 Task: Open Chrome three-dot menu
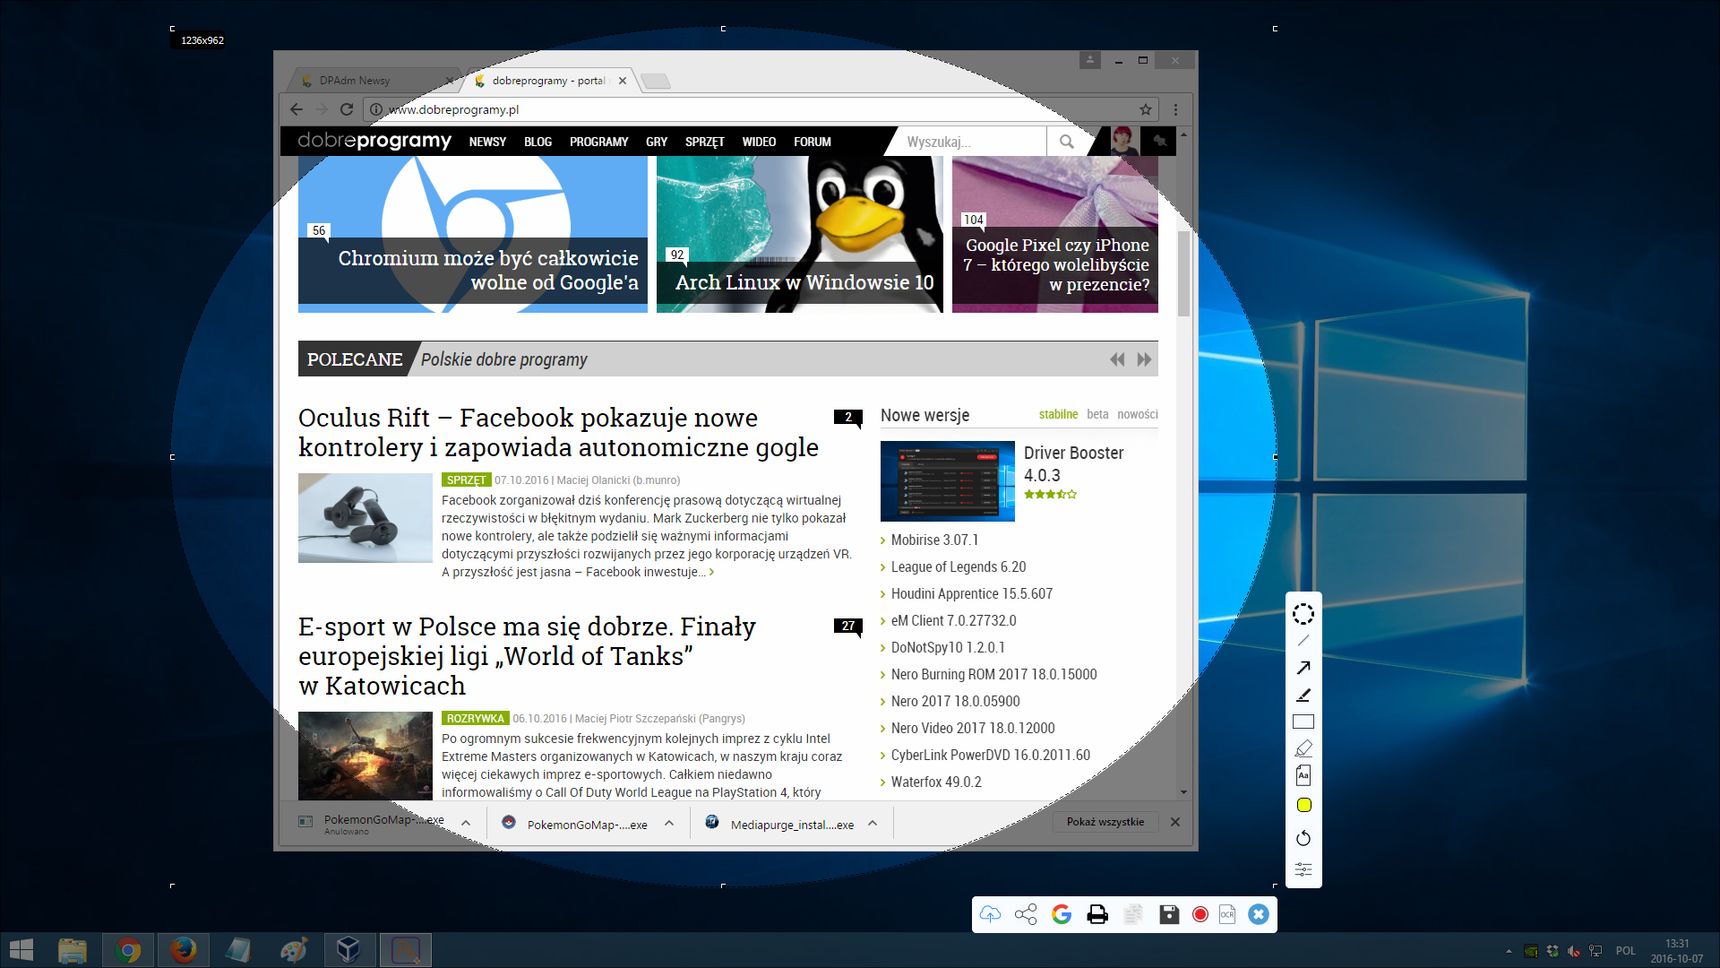(1176, 109)
